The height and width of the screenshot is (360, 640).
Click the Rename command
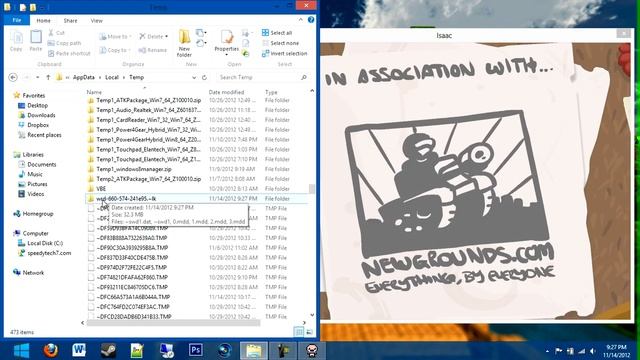click(x=153, y=50)
